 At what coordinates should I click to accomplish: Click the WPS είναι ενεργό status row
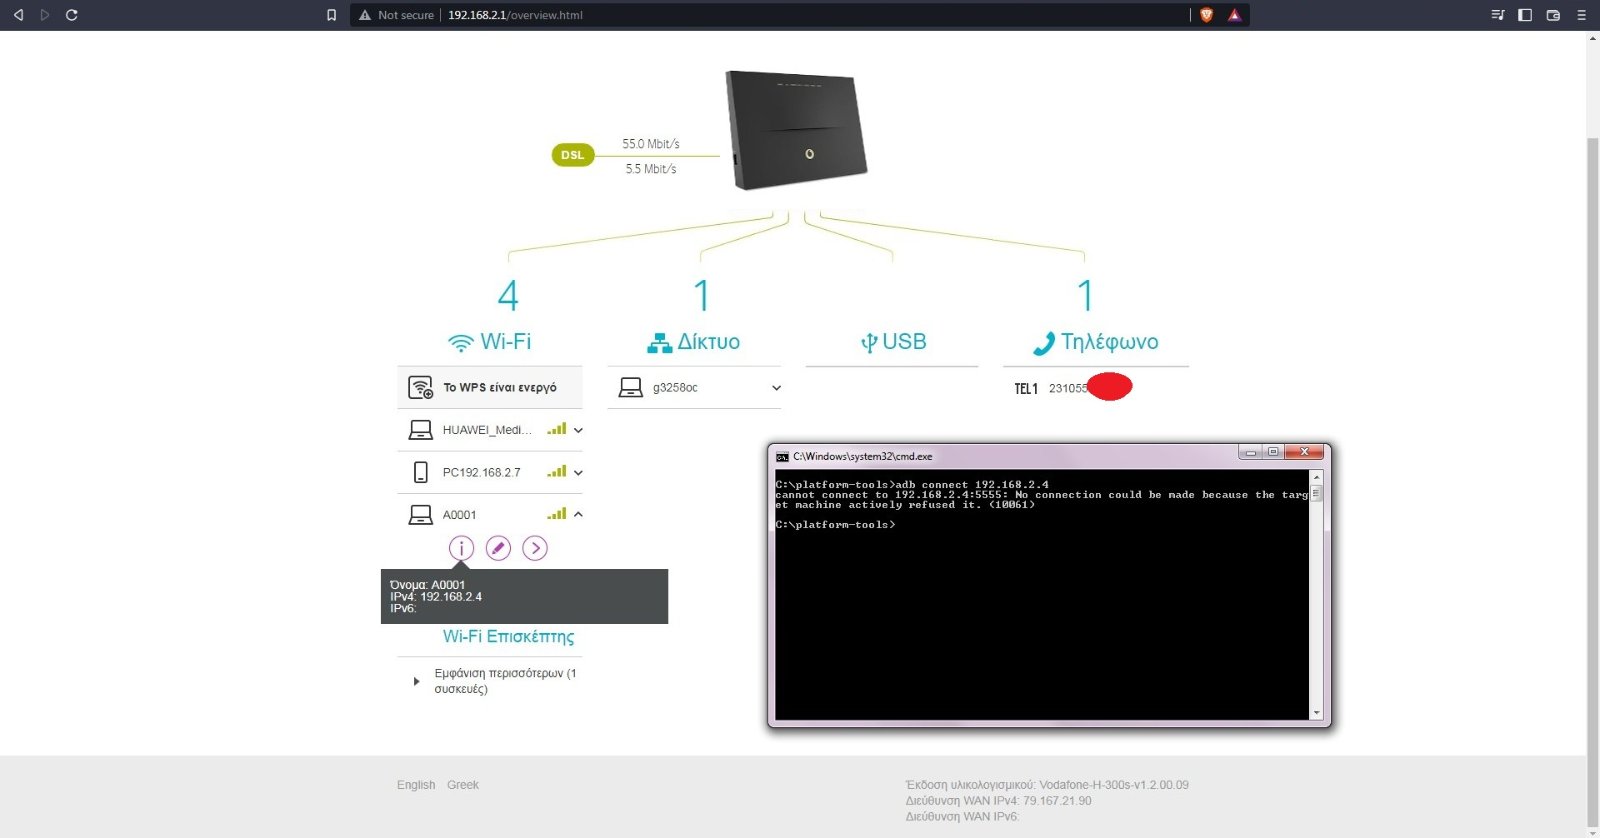pos(490,387)
